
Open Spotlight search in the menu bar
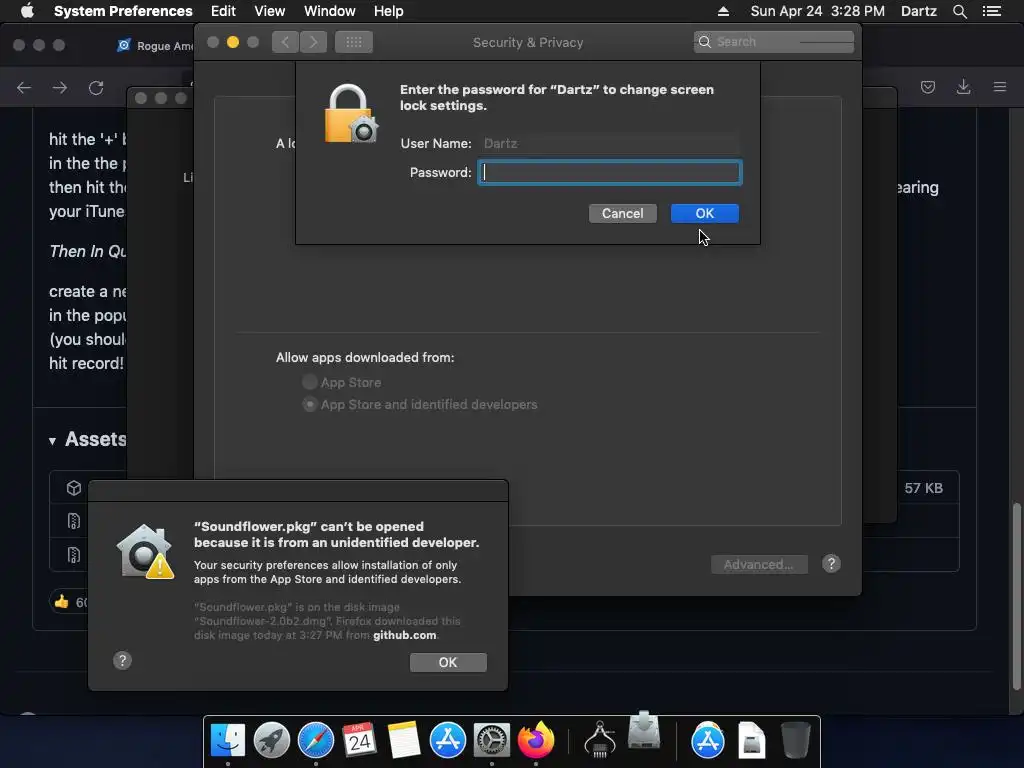coord(959,11)
